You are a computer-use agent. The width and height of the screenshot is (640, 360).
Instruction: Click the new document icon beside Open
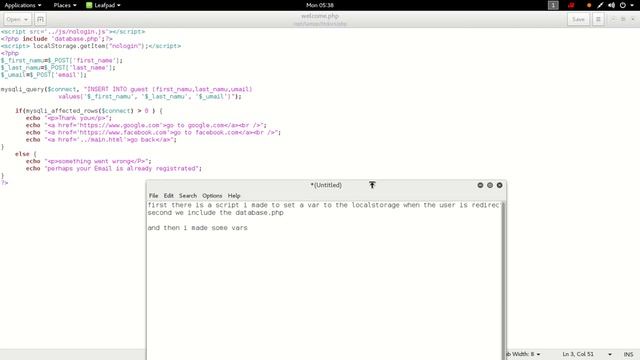(x=40, y=19)
